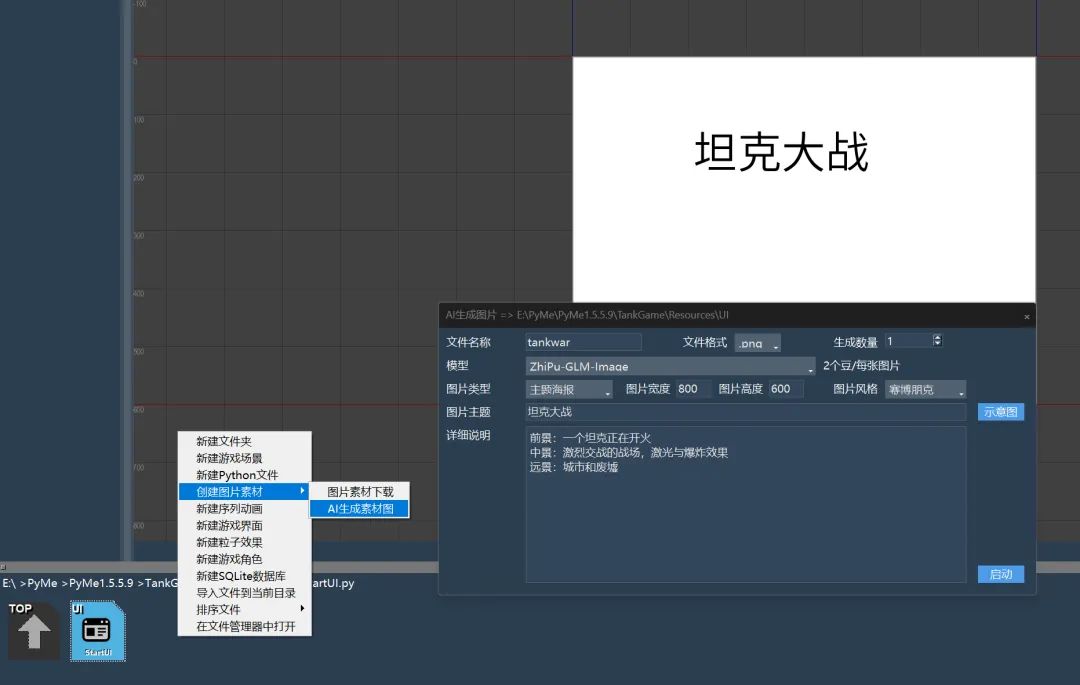Image resolution: width=1080 pixels, height=685 pixels.
Task: Click the 中景 line in 详细说明
Action: pos(629,453)
